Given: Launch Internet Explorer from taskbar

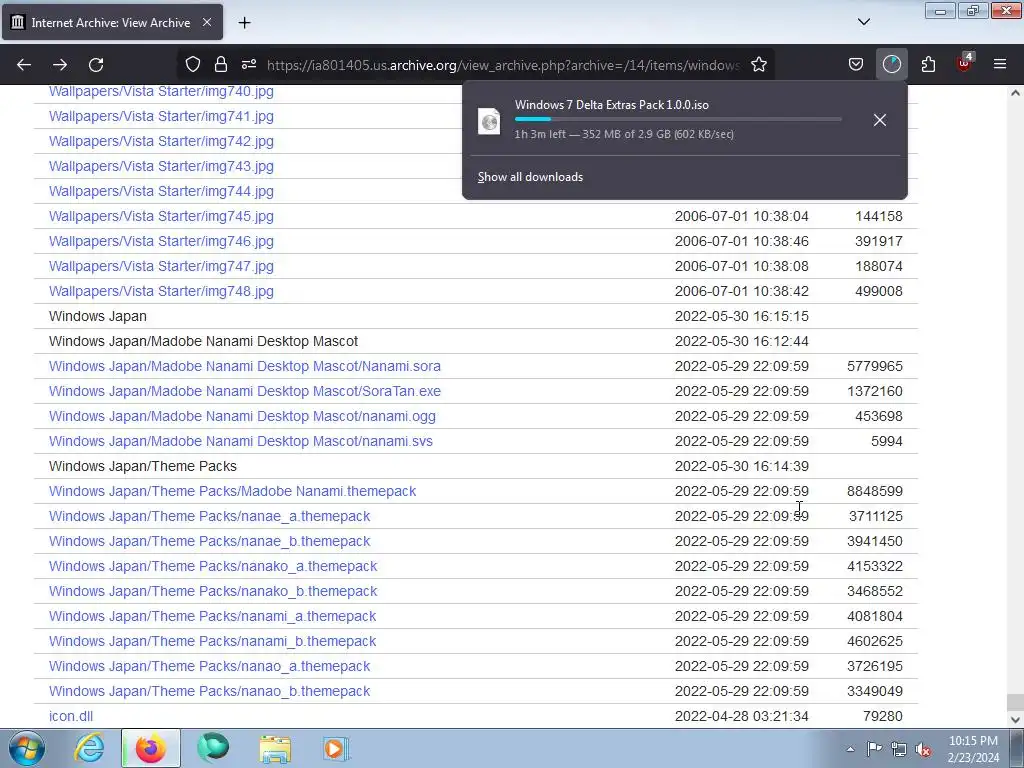Looking at the screenshot, I should tap(89, 748).
